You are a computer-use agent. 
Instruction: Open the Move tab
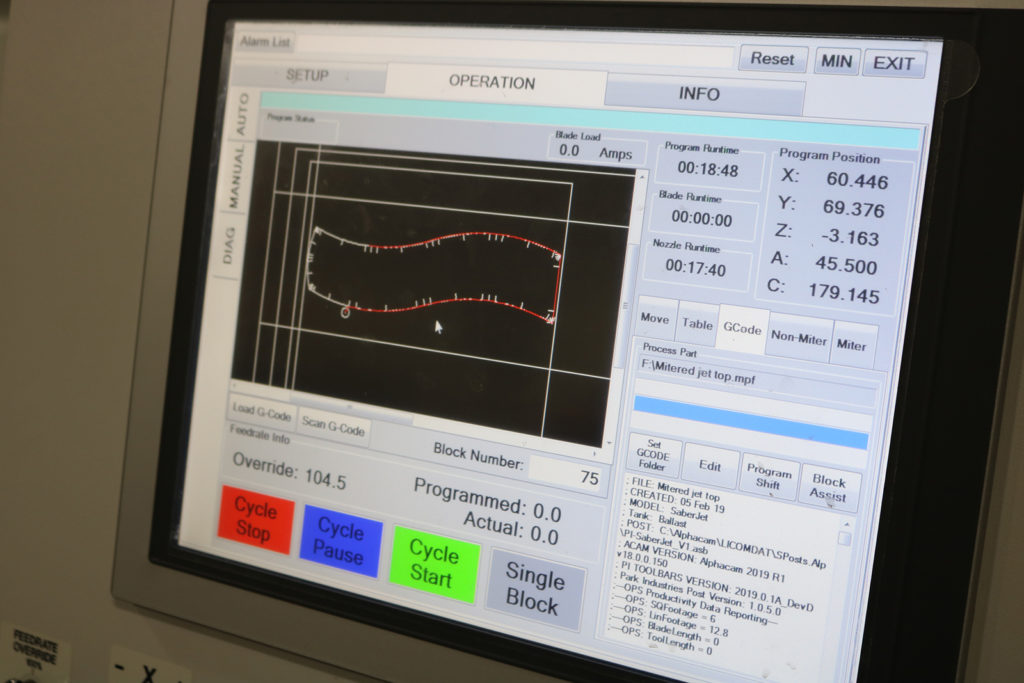coord(655,318)
